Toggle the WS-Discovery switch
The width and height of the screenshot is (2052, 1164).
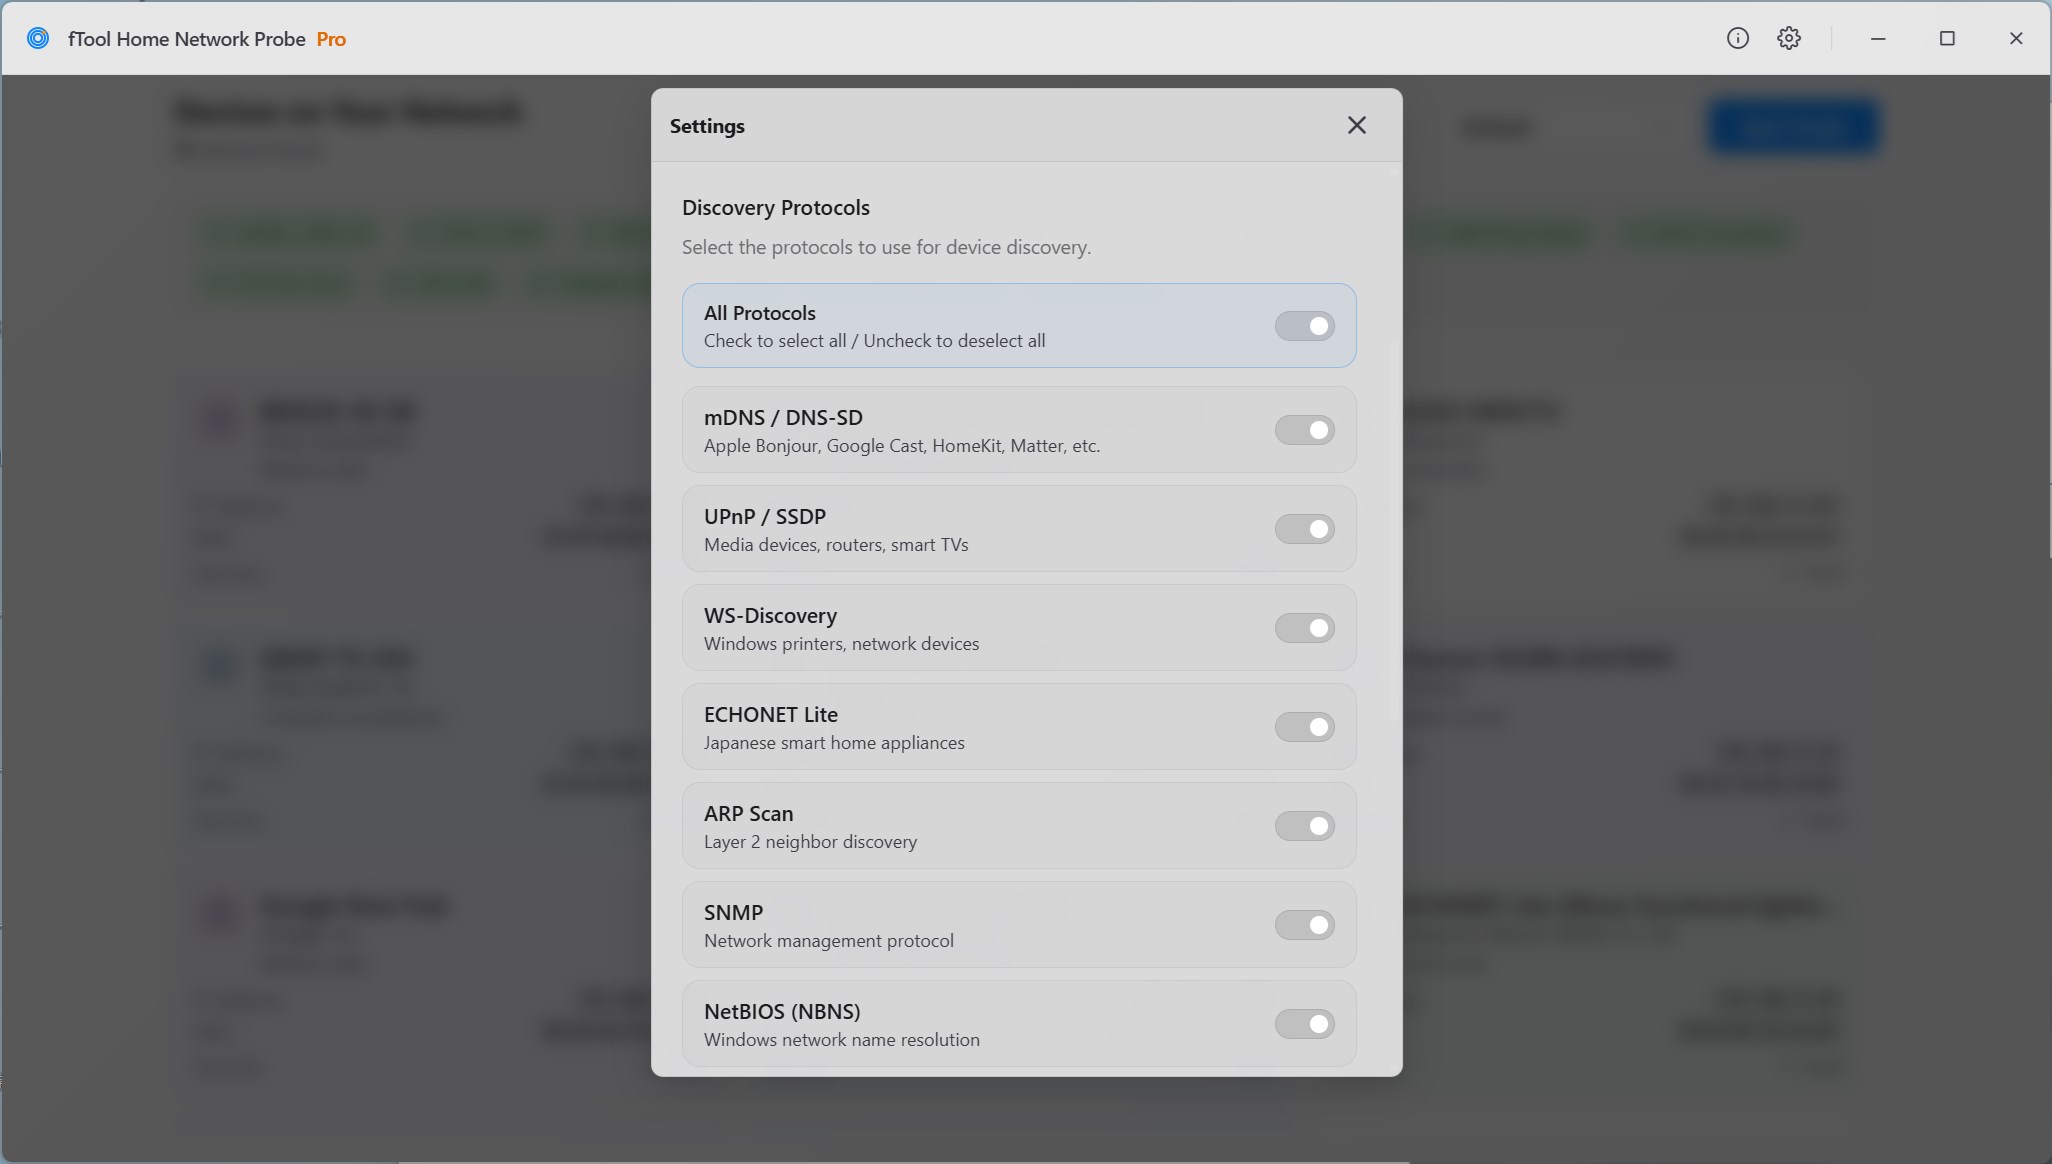tap(1304, 628)
